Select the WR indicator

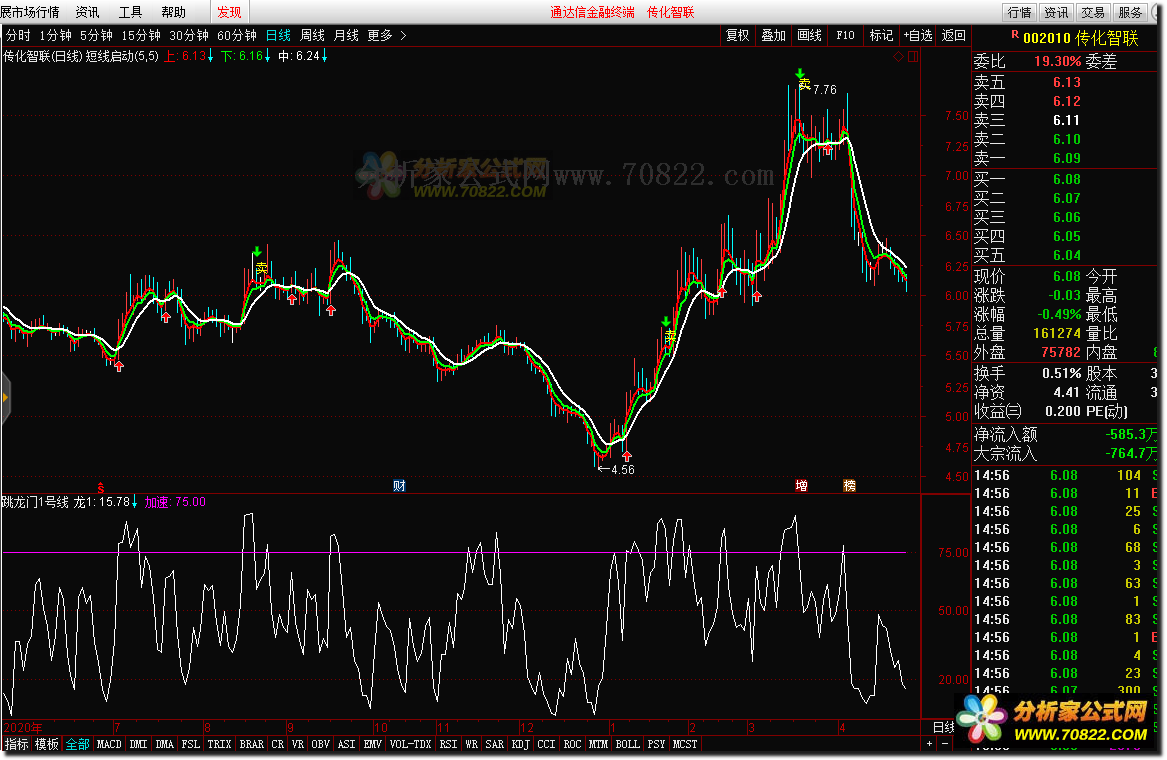tap(472, 744)
